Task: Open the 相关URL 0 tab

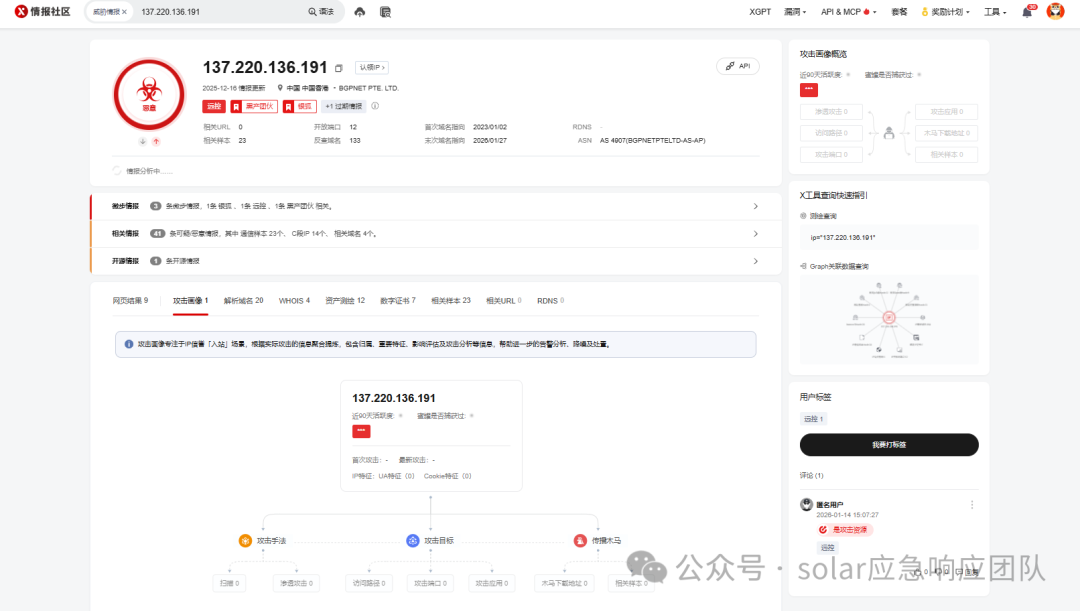Action: pyautogui.click(x=503, y=300)
